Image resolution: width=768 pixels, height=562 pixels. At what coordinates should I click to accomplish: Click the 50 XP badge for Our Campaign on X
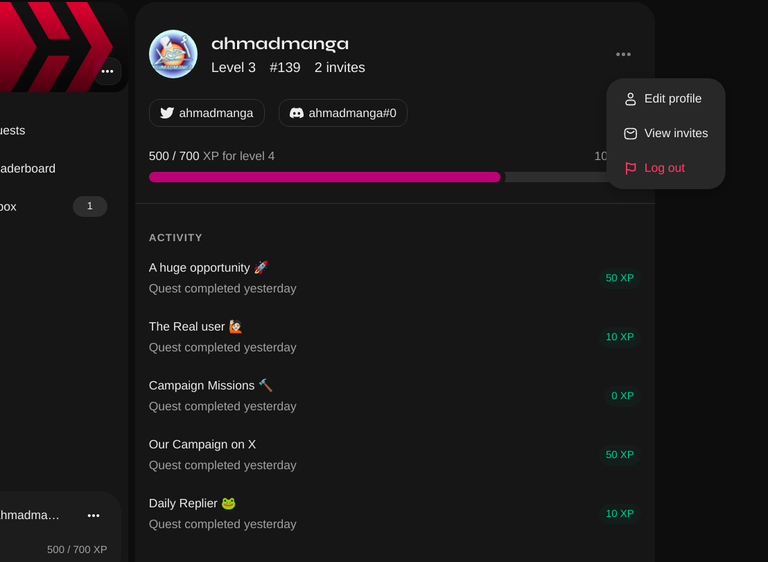pyautogui.click(x=620, y=455)
